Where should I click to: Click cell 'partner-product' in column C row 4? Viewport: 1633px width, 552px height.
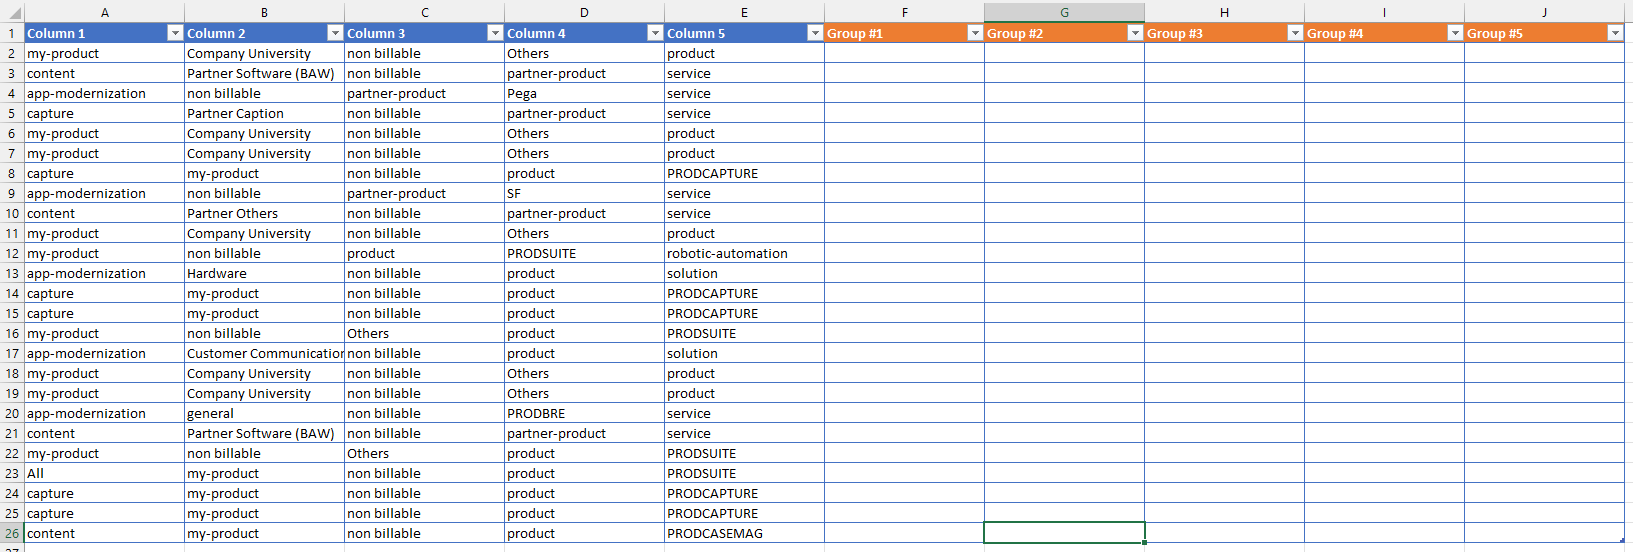coord(425,93)
